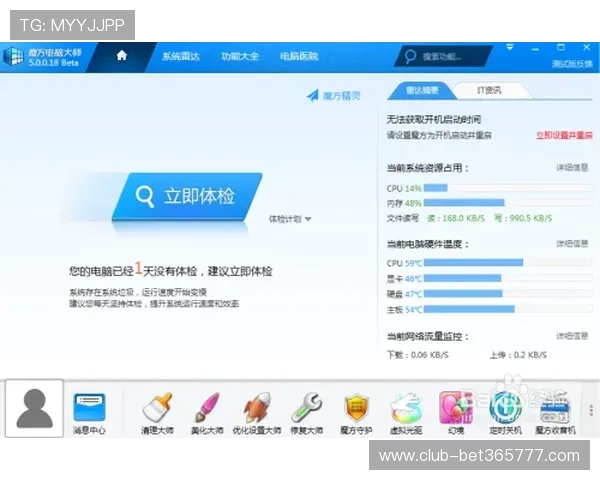Open 详细信息 for hardware temperature
This screenshot has width=600, height=480.
point(572,244)
